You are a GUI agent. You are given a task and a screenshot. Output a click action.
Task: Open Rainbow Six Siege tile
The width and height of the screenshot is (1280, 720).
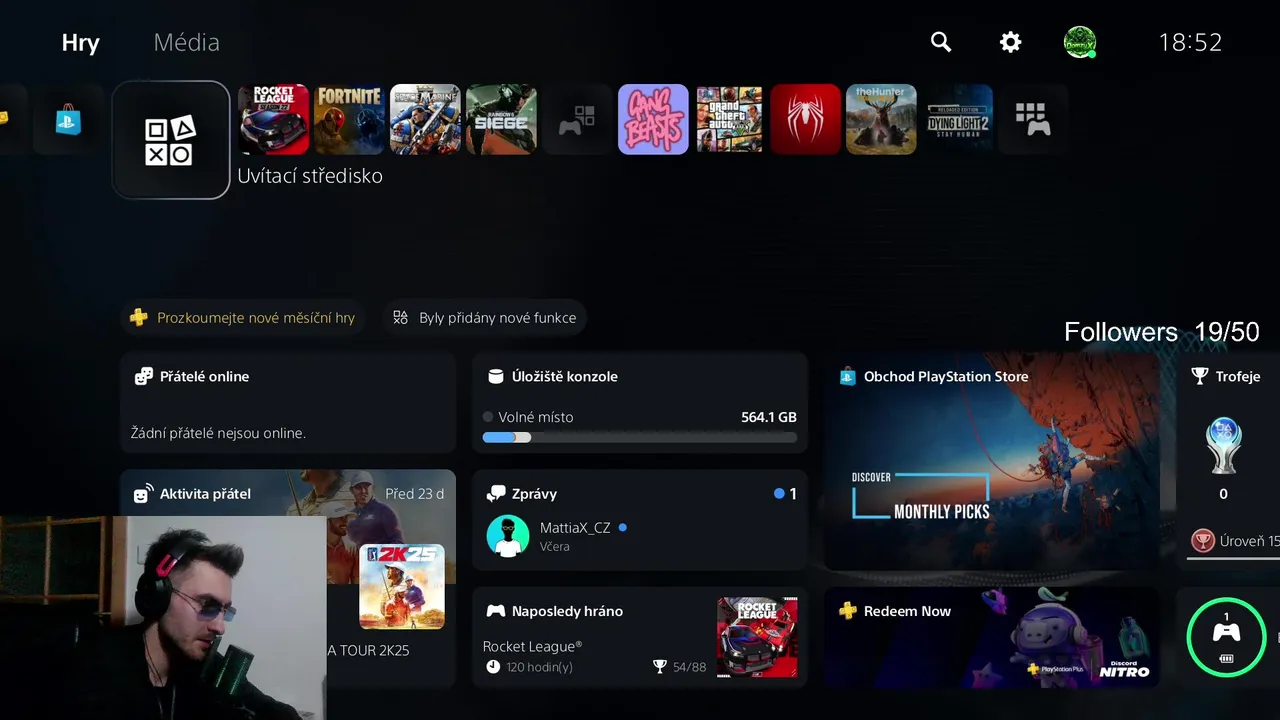click(501, 119)
